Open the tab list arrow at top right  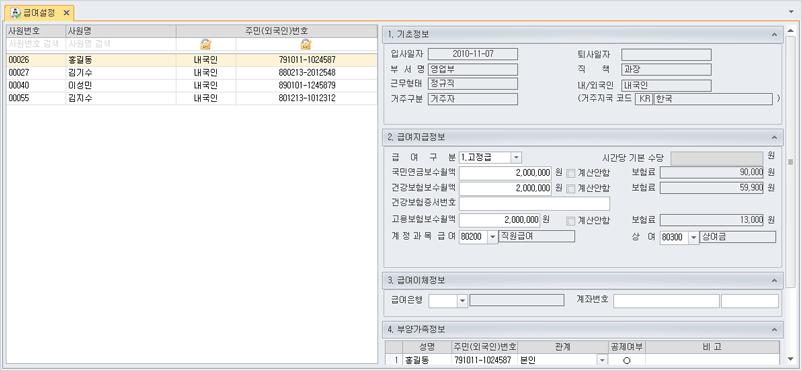[x=792, y=11]
